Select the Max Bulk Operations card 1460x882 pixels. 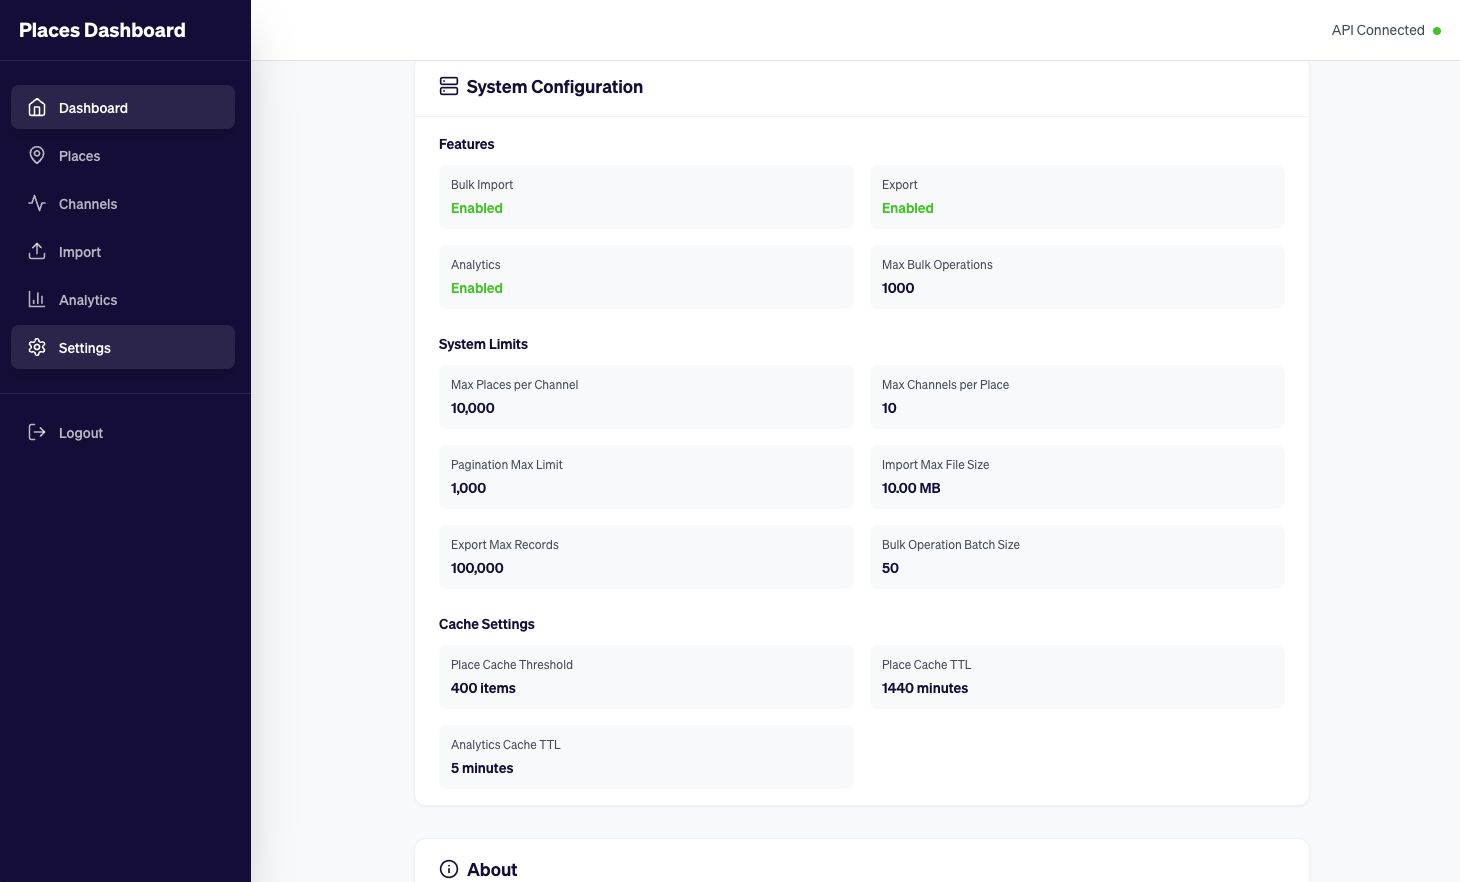click(x=1077, y=277)
